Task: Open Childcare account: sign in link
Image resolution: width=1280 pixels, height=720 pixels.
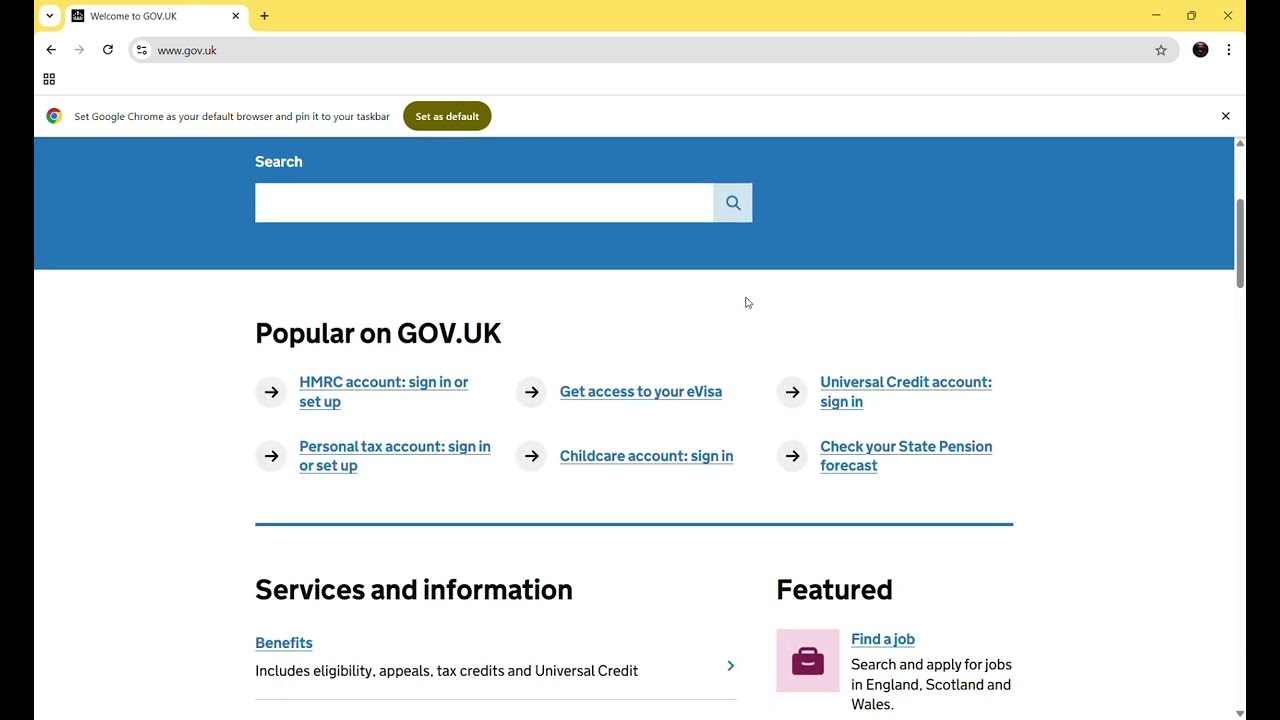Action: point(646,456)
